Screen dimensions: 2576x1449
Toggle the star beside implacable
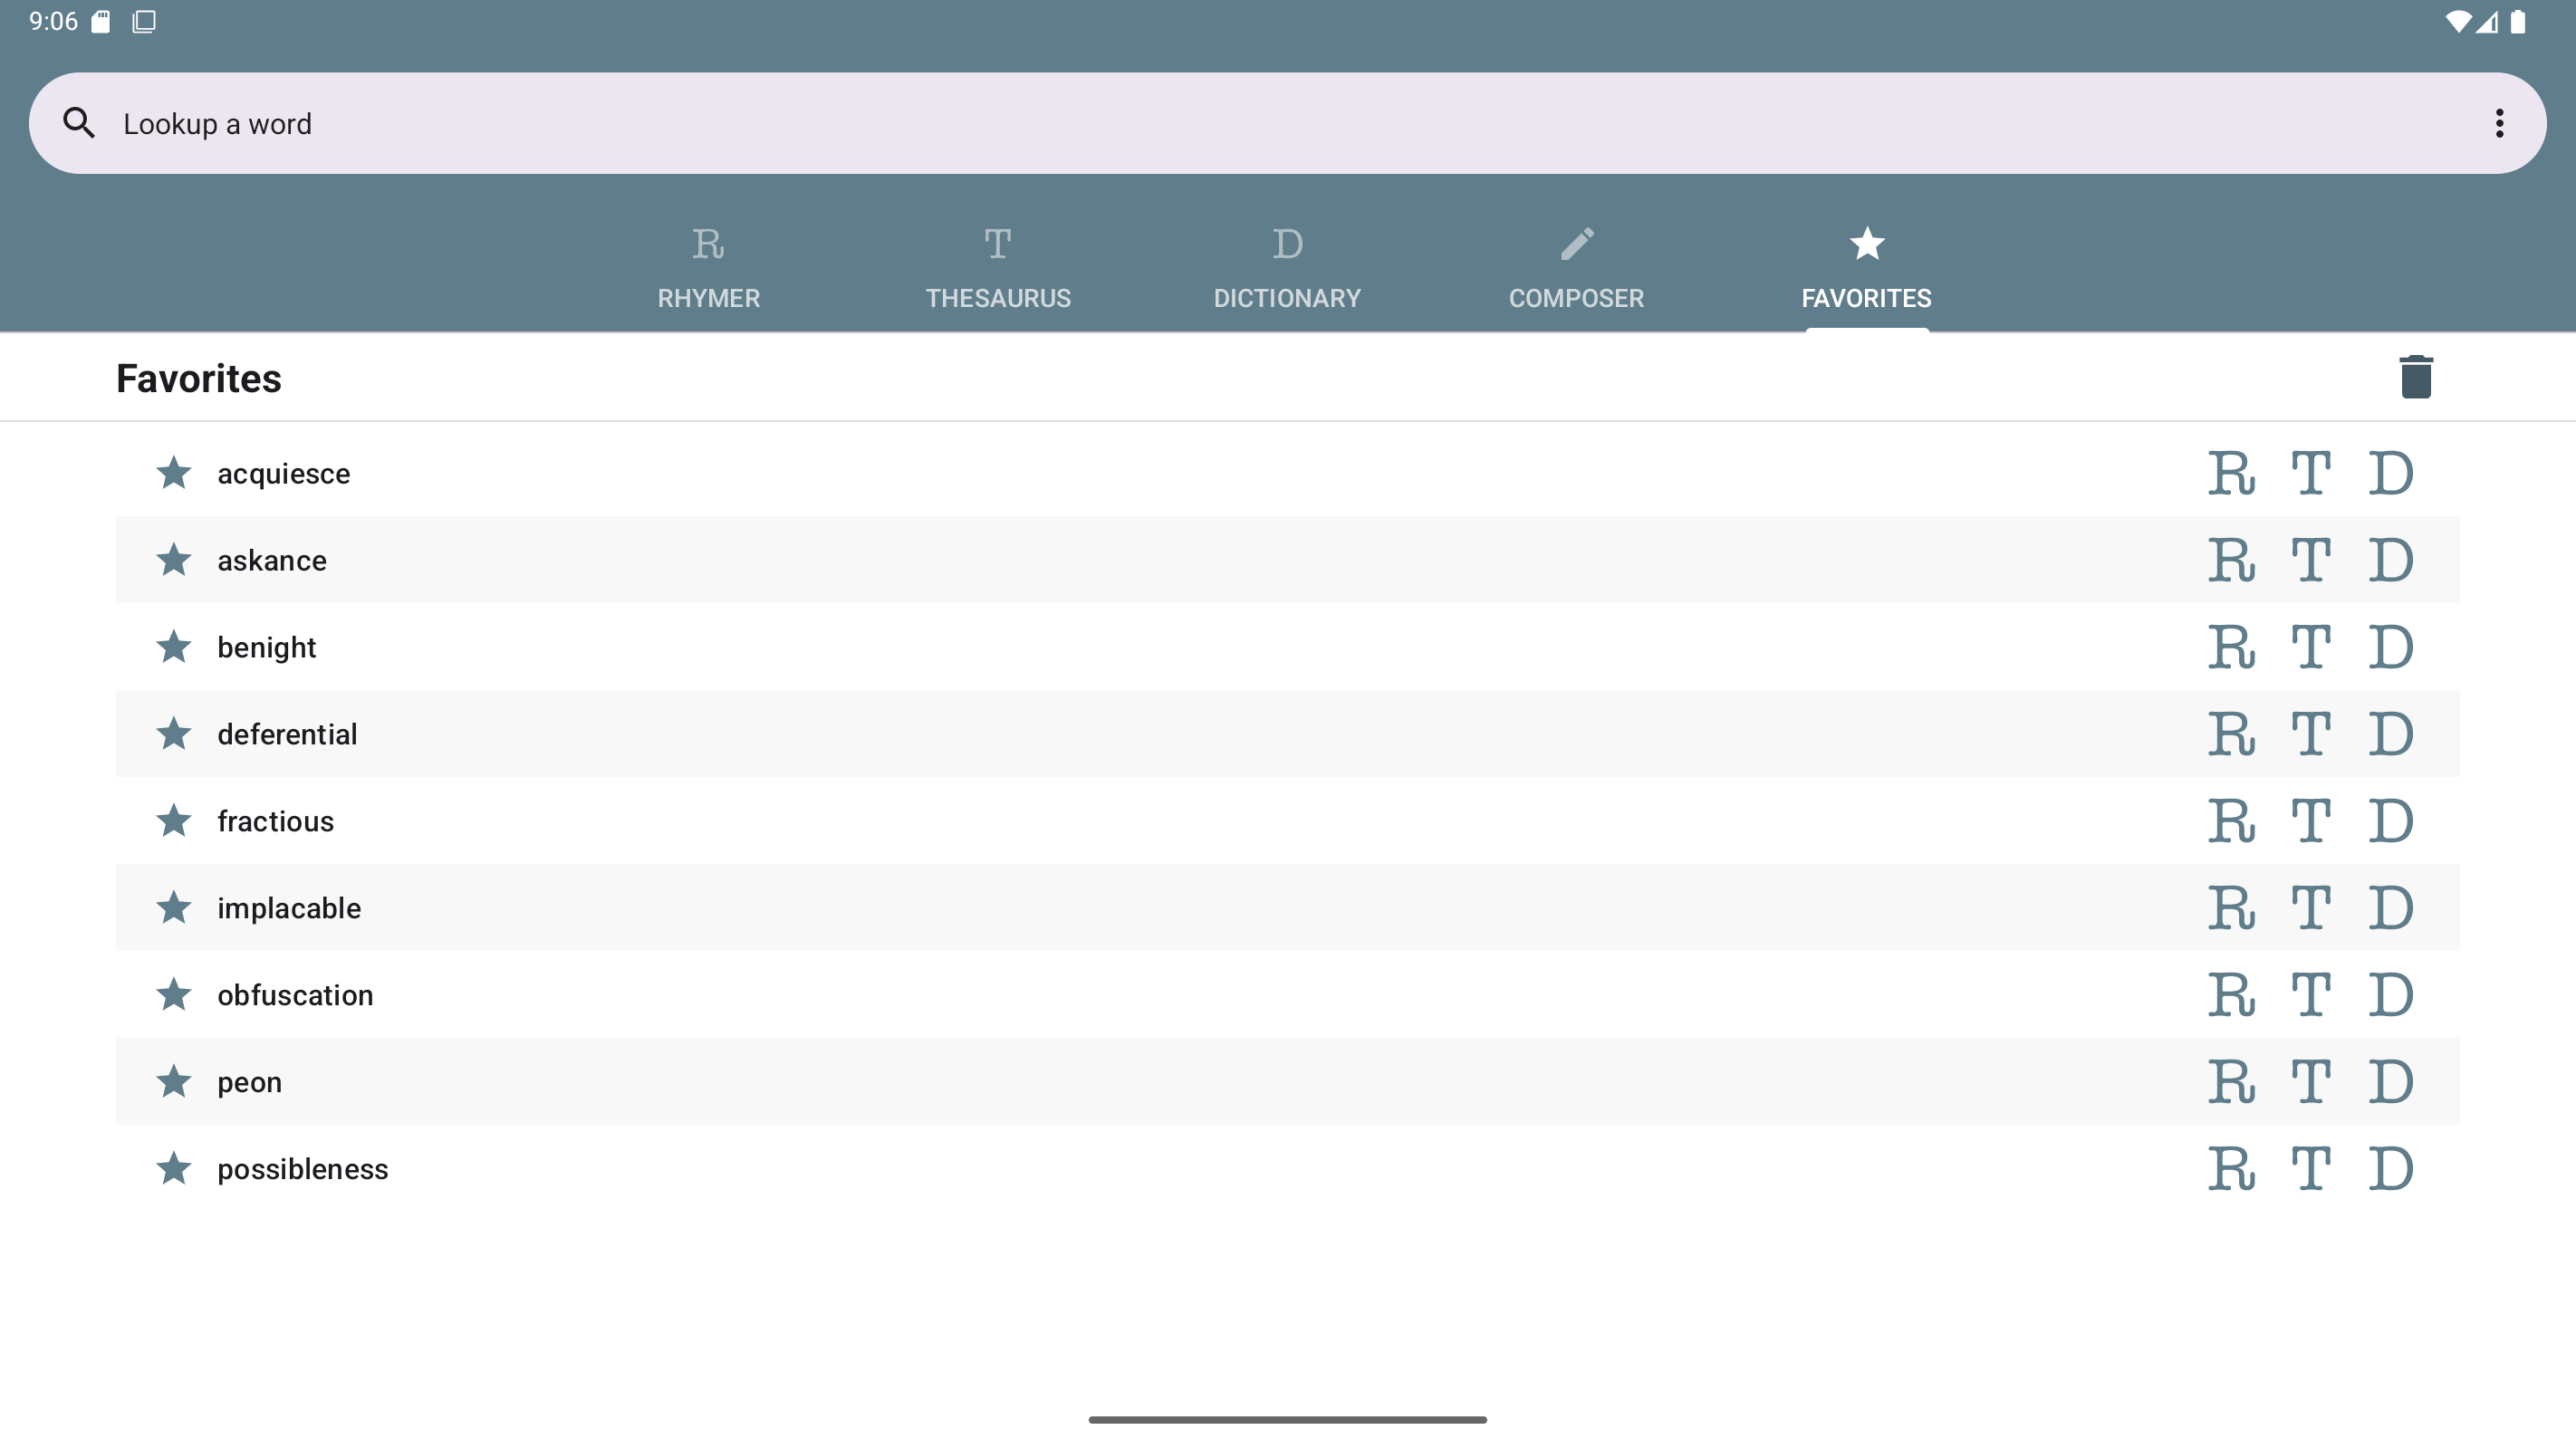[174, 907]
